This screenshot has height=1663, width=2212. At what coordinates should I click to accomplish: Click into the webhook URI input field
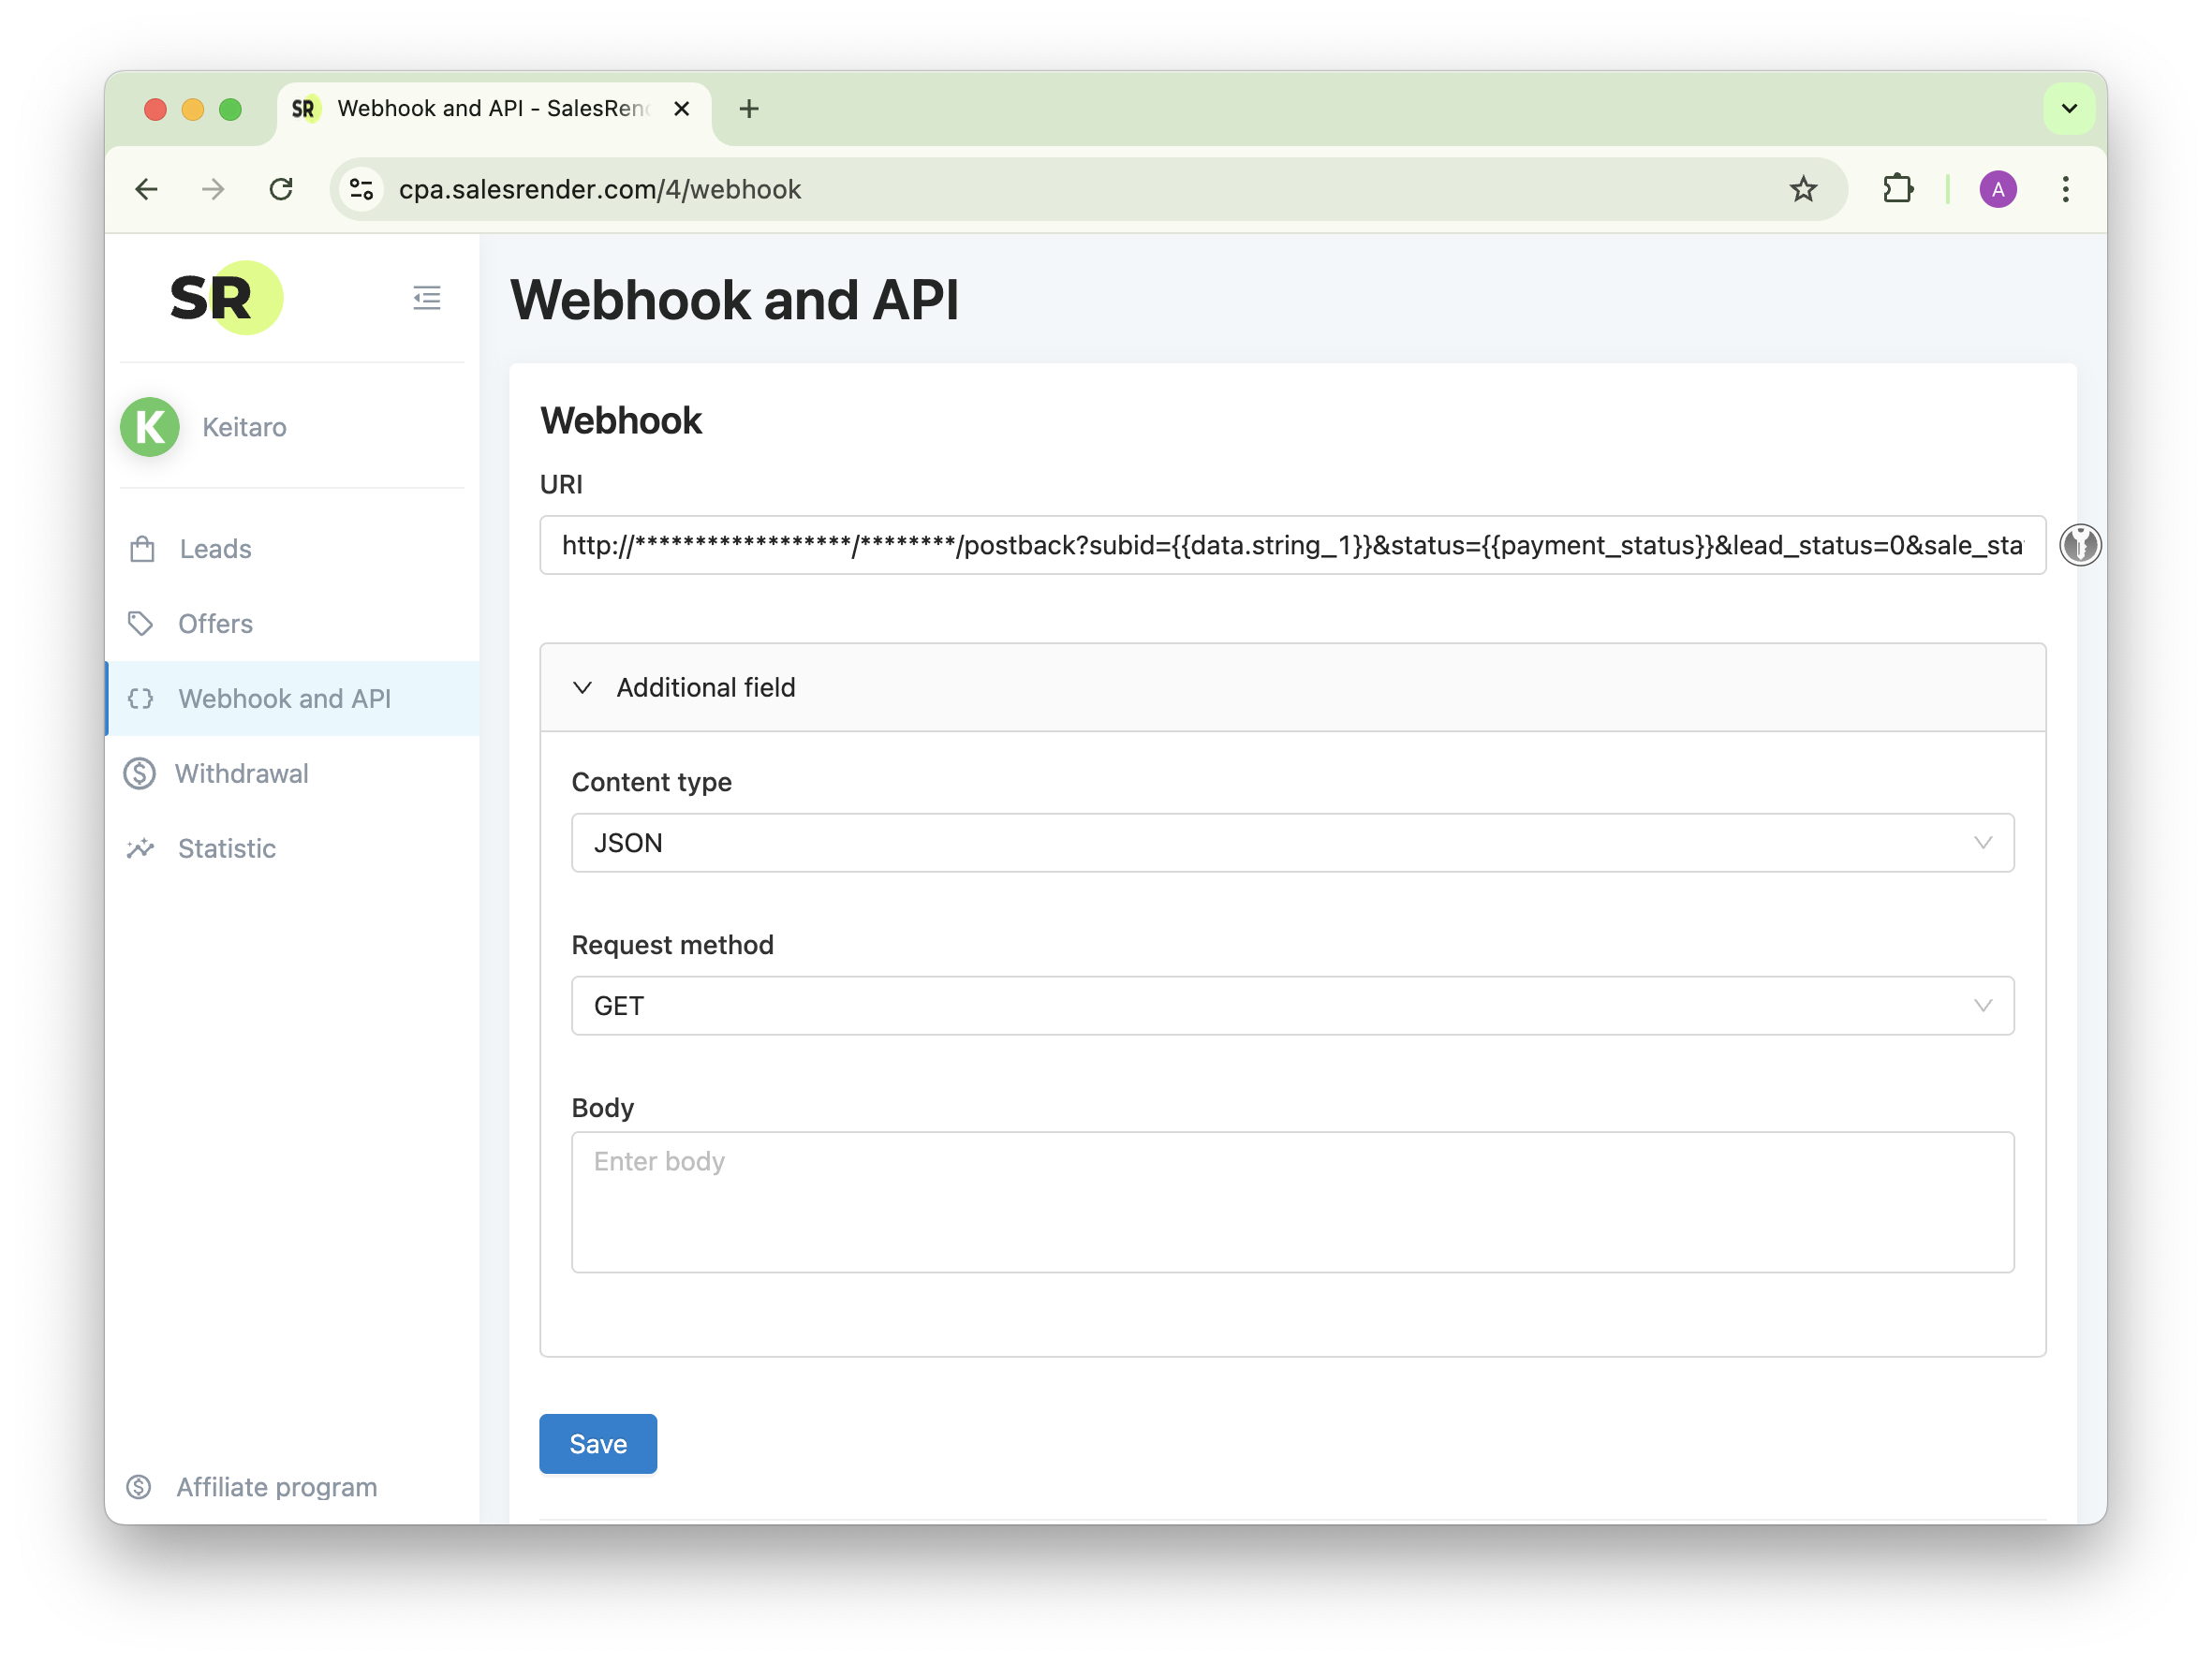pos(1293,545)
